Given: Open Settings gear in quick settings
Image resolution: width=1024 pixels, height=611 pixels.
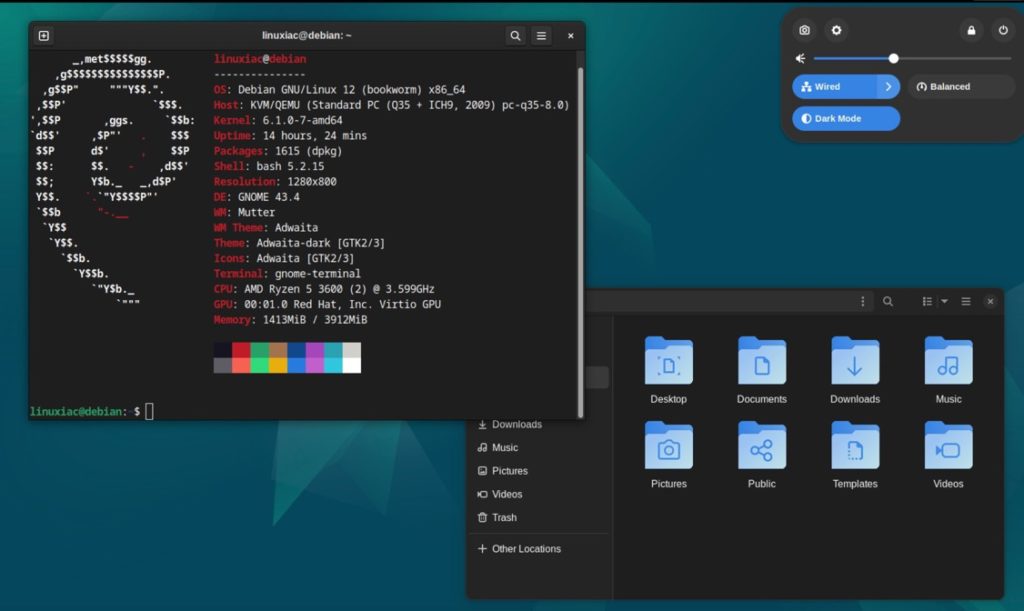Looking at the screenshot, I should click(x=837, y=30).
